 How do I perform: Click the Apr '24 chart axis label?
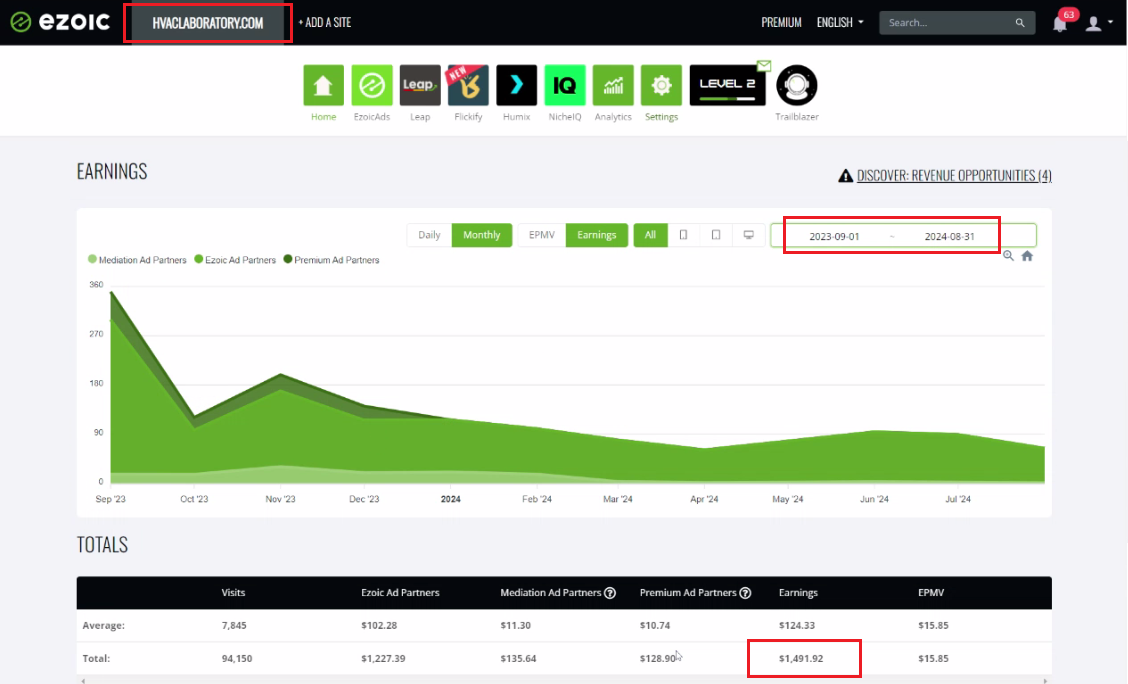coord(704,499)
